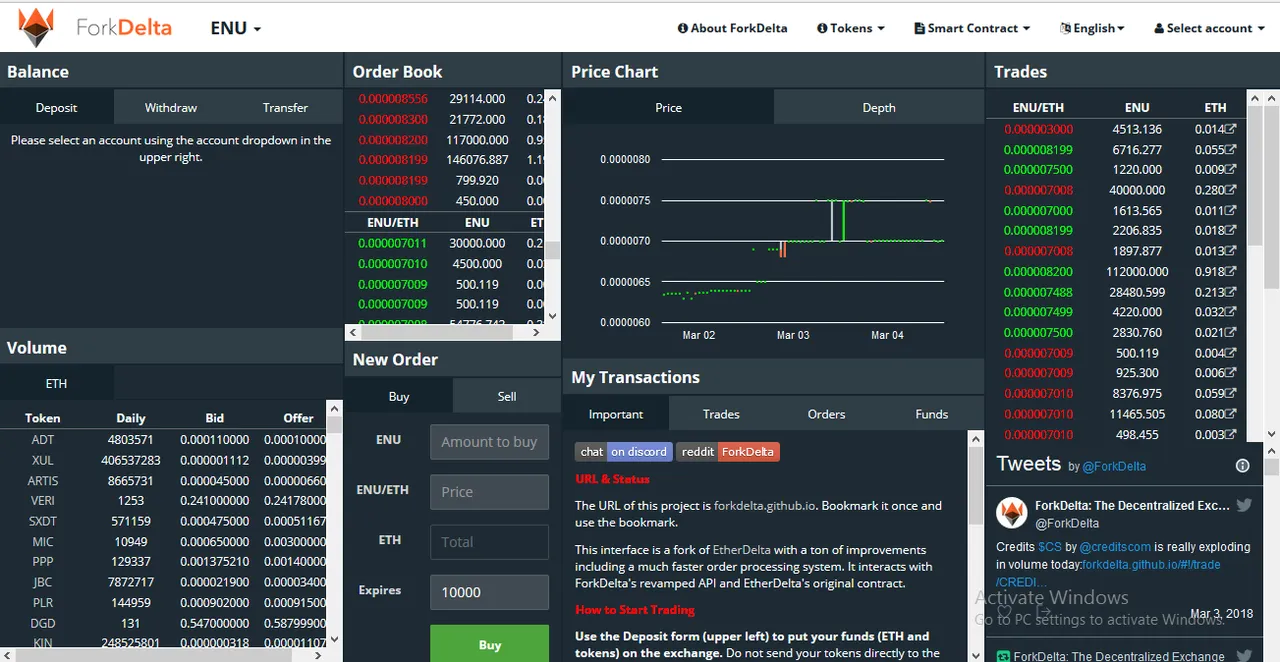This screenshot has height=662, width=1280.
Task: Expand the Tokens menu
Action: [851, 28]
